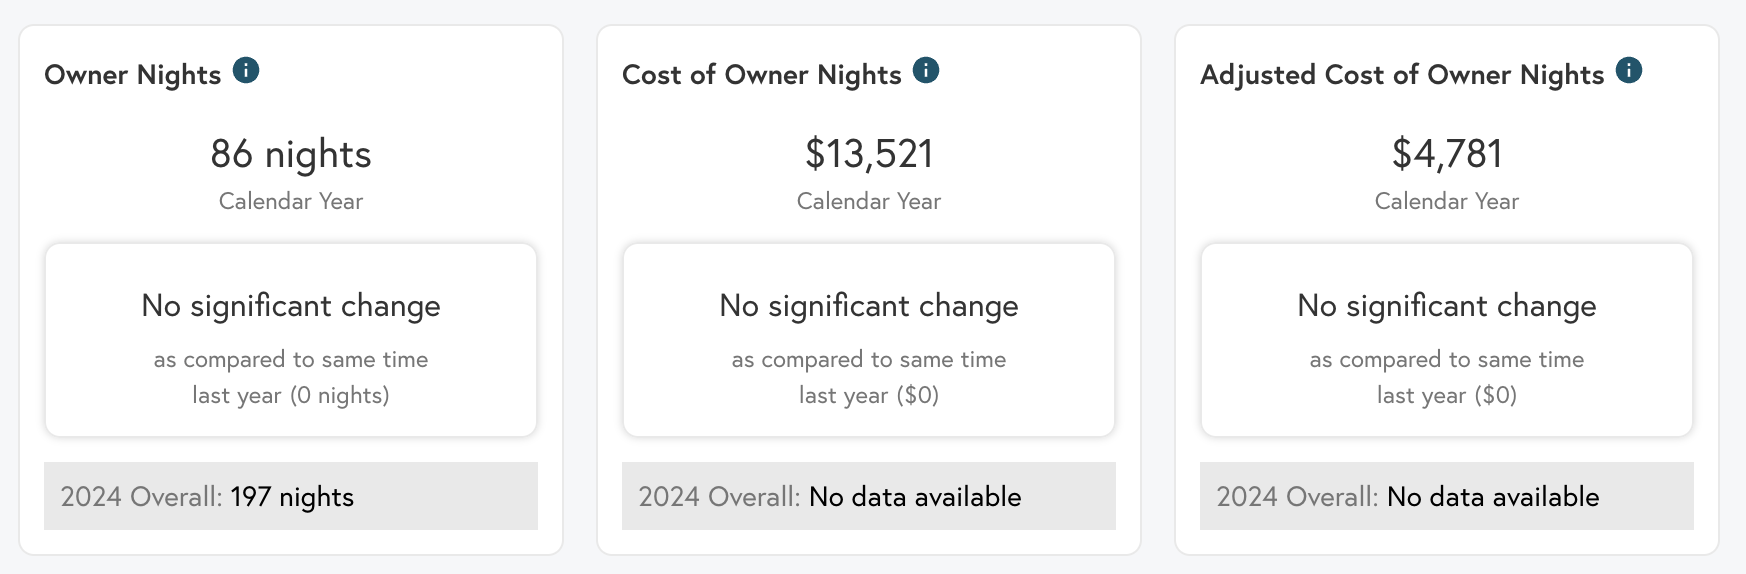This screenshot has width=1746, height=574.
Task: Select the $13,521 cost value
Action: point(869,154)
